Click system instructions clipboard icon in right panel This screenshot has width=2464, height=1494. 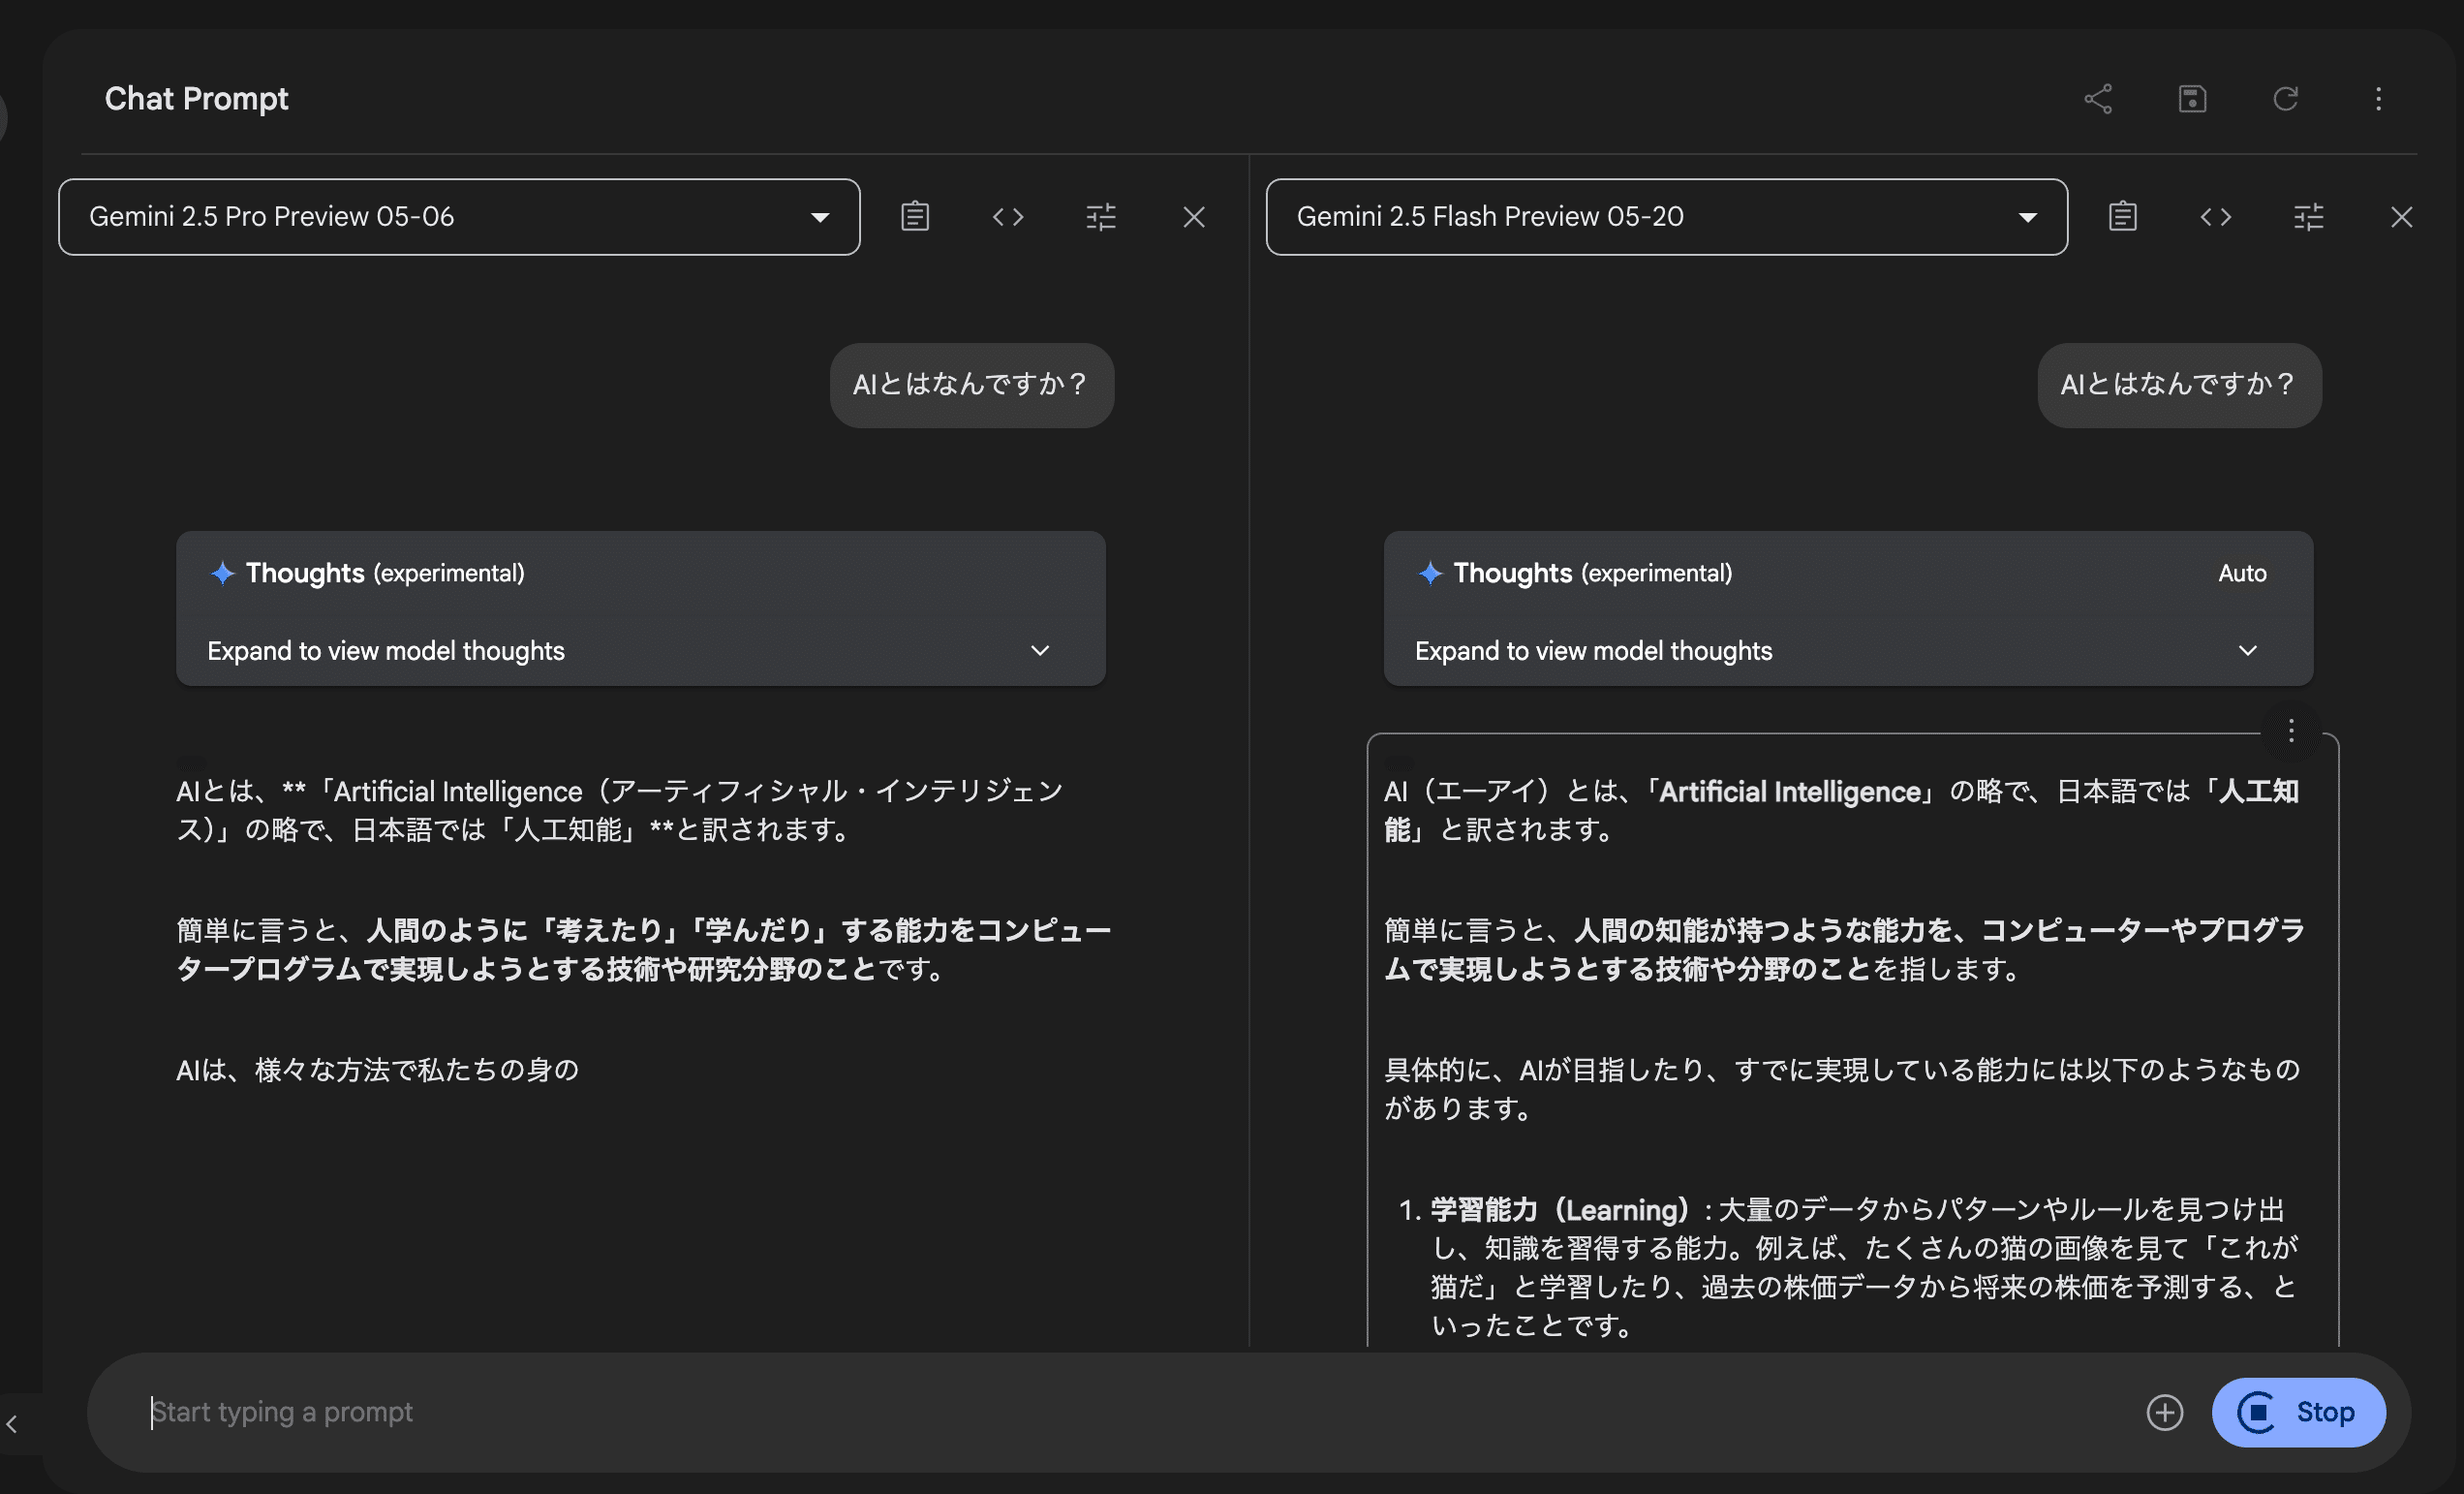2122,217
